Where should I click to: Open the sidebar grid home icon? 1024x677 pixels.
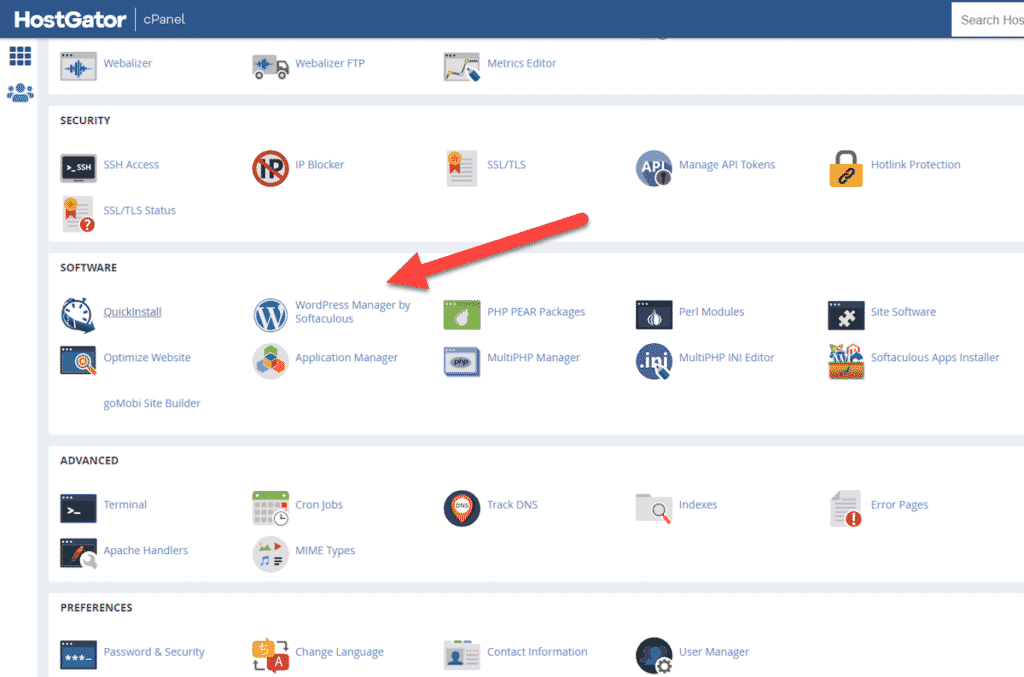(20, 56)
